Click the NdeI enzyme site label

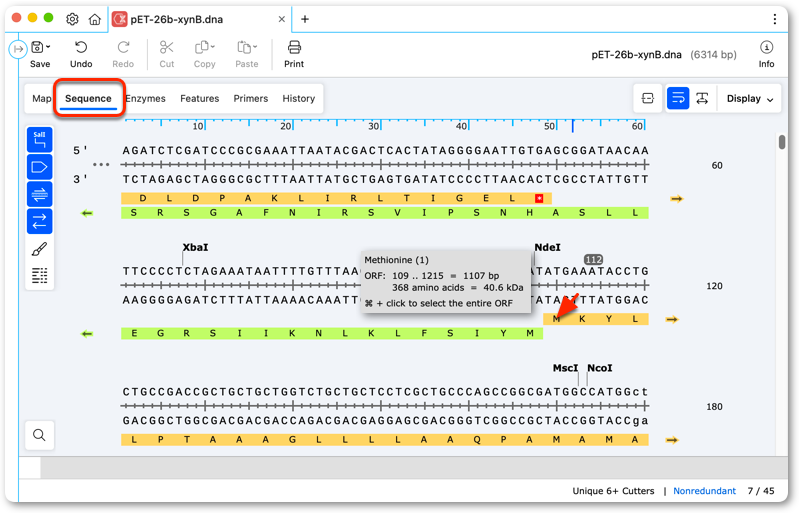coord(547,247)
